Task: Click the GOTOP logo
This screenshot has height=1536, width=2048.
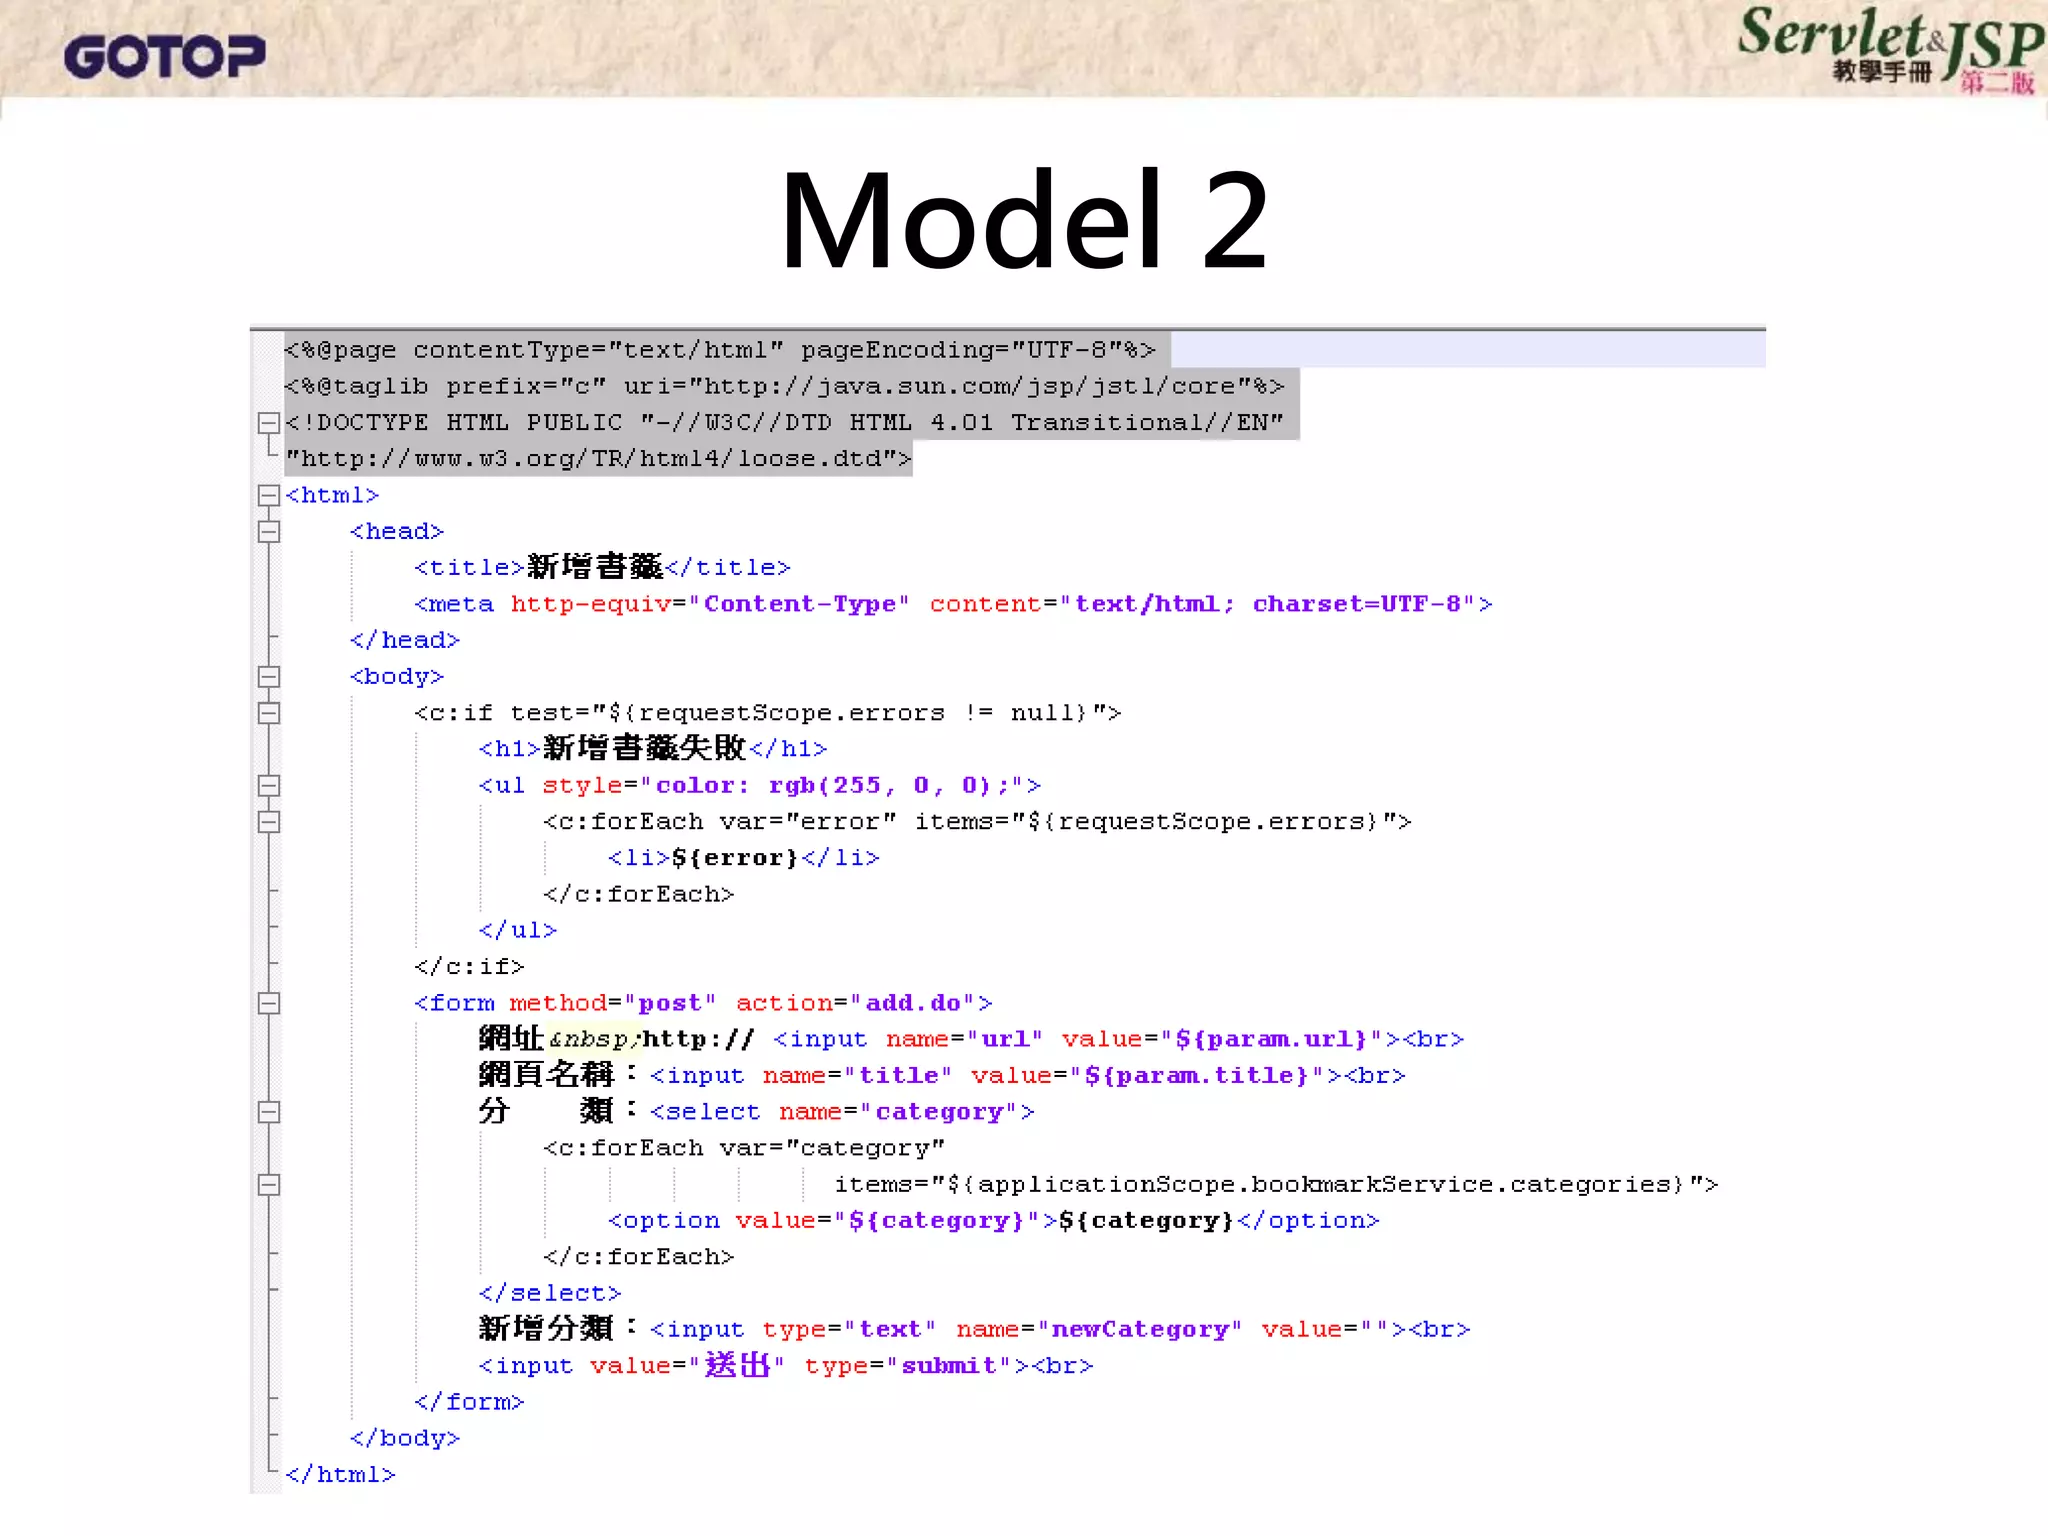Action: (165, 57)
